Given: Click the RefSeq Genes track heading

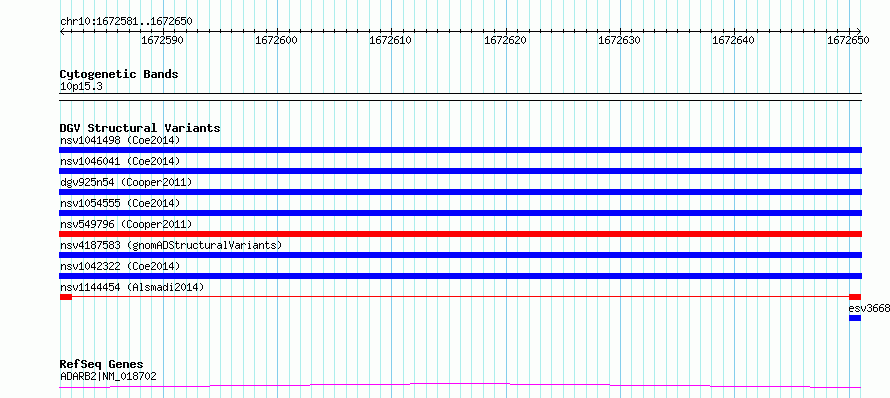Looking at the screenshot, I should click(x=102, y=364).
